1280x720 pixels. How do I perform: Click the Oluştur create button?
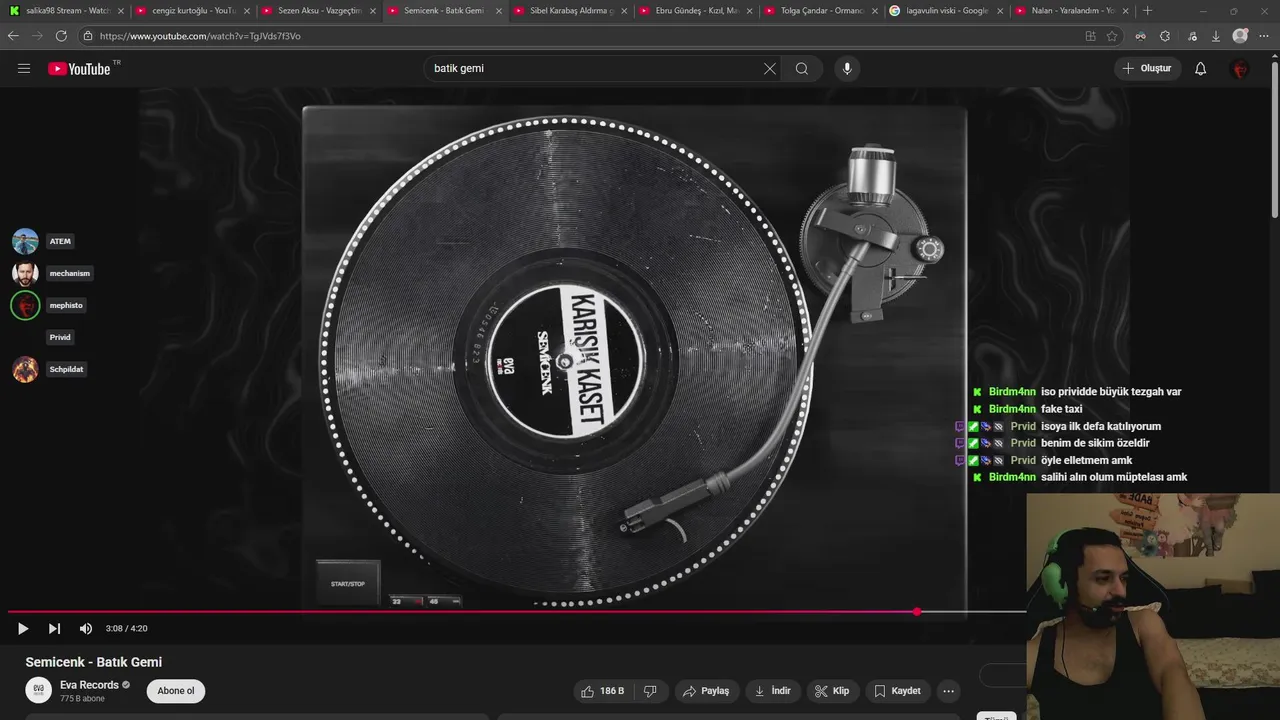pyautogui.click(x=1147, y=69)
